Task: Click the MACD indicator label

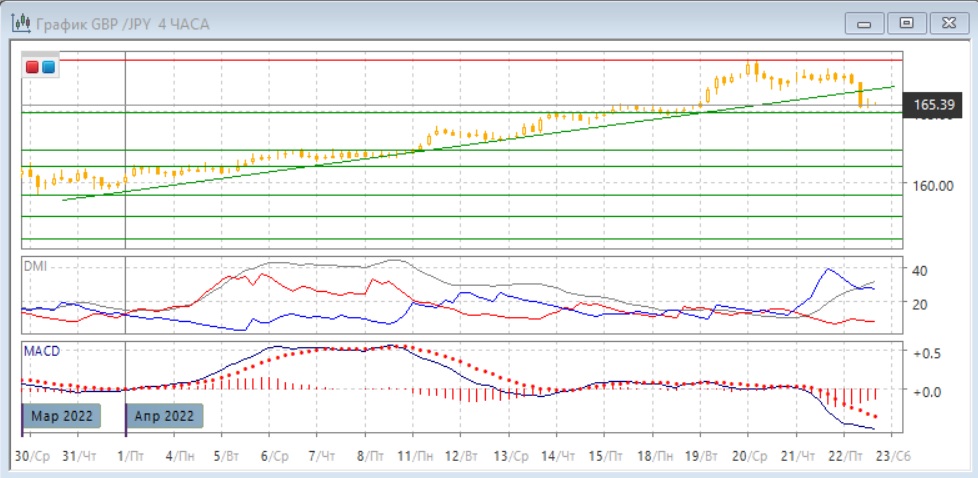Action: pos(41,352)
